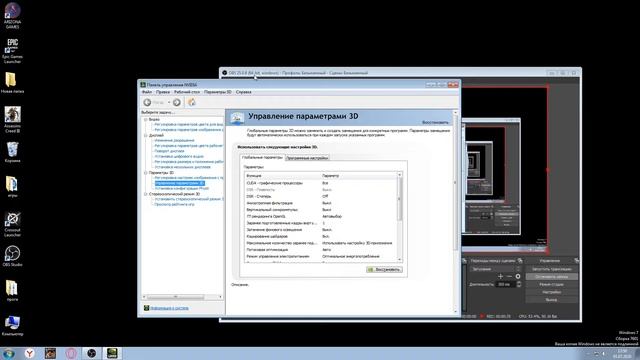Click Arizona Games desktop icon
Screen dimensions: 640x360
coord(12,16)
